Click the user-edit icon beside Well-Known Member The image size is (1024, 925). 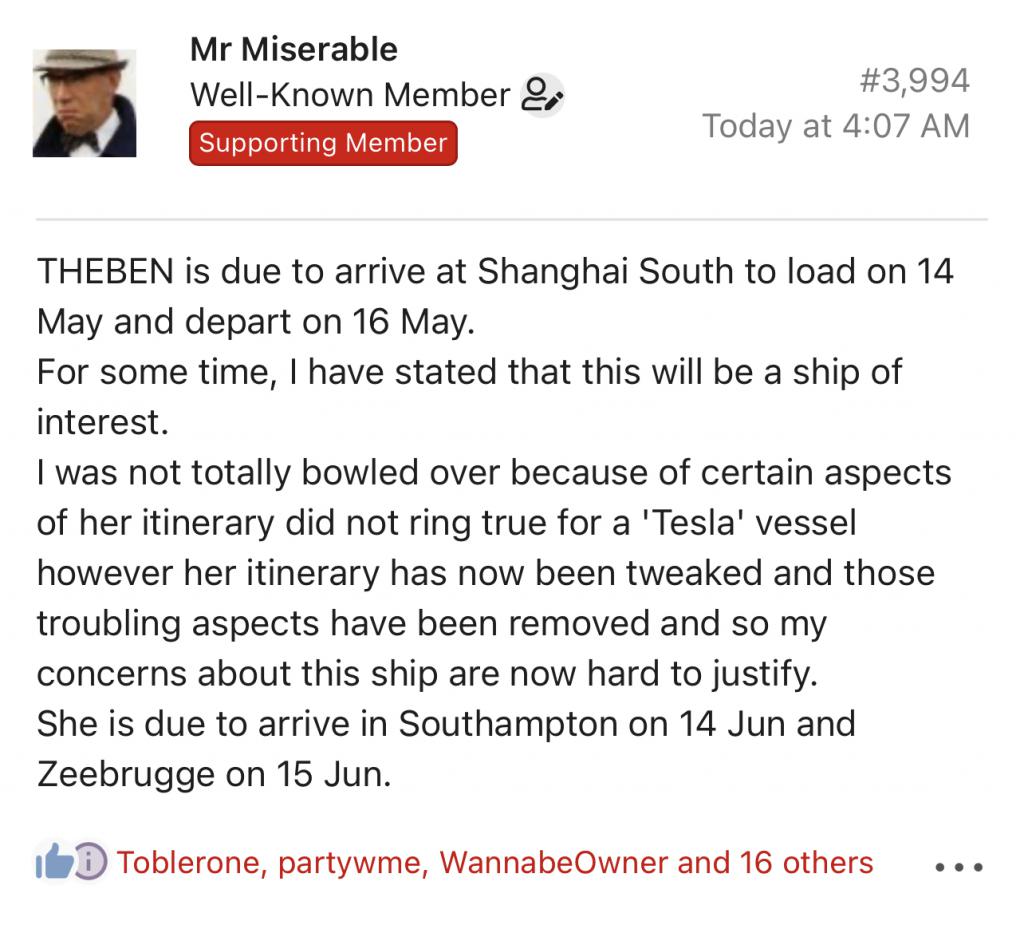pos(542,95)
